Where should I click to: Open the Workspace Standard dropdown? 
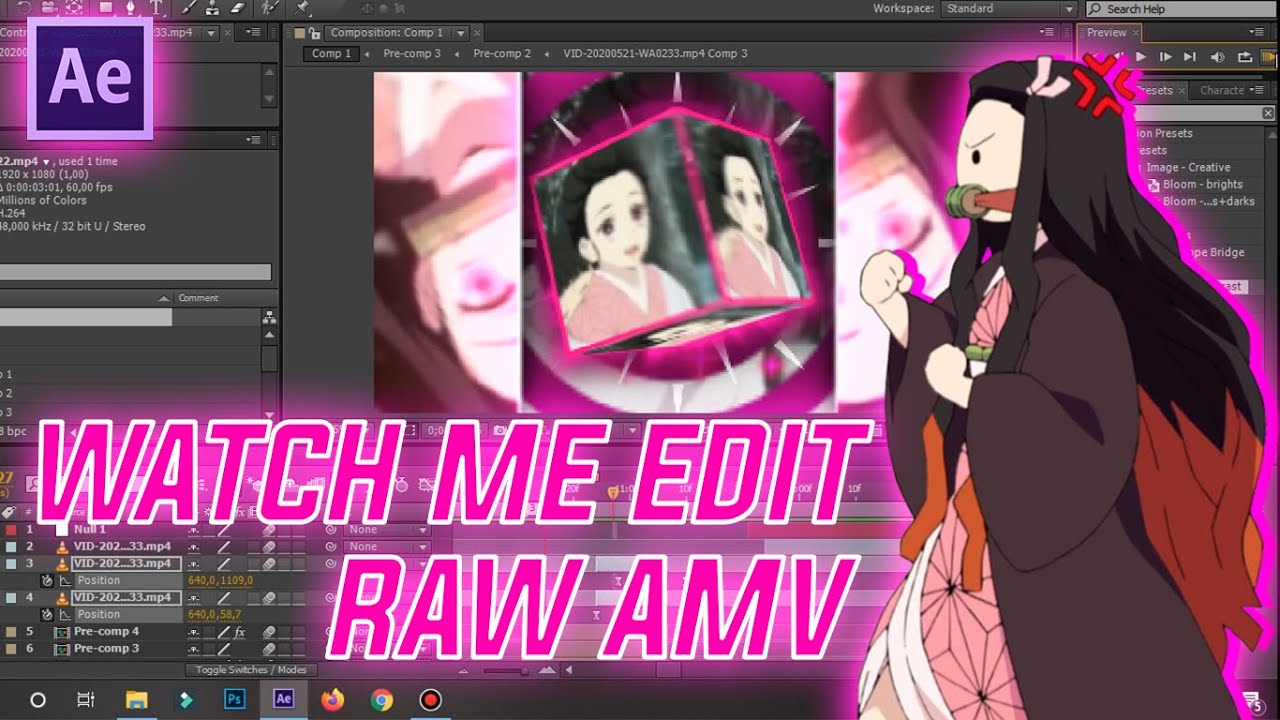pos(1008,9)
